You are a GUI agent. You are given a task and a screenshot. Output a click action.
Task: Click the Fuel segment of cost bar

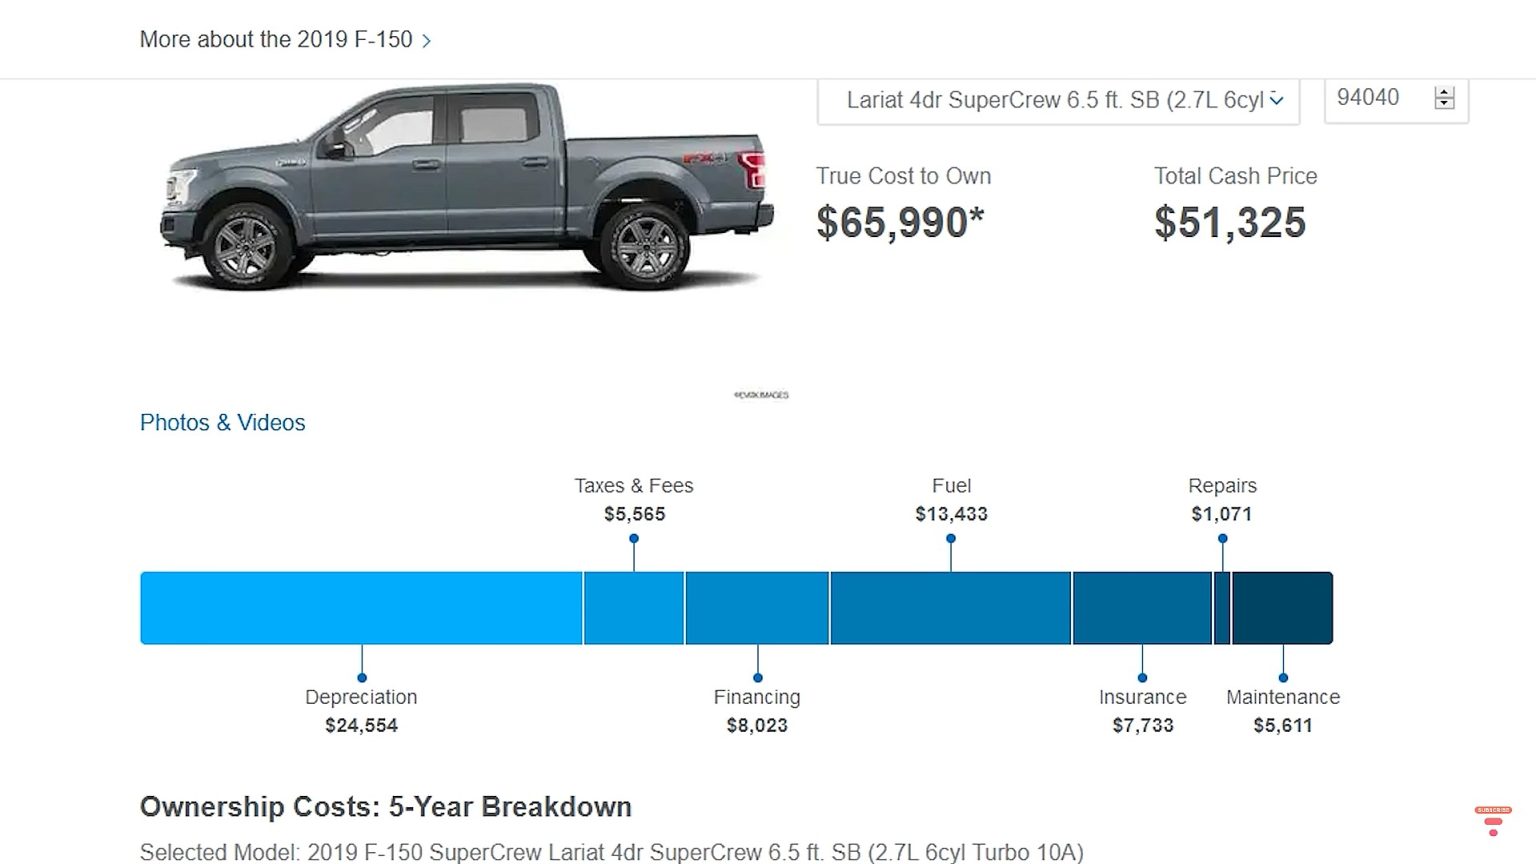pyautogui.click(x=950, y=608)
